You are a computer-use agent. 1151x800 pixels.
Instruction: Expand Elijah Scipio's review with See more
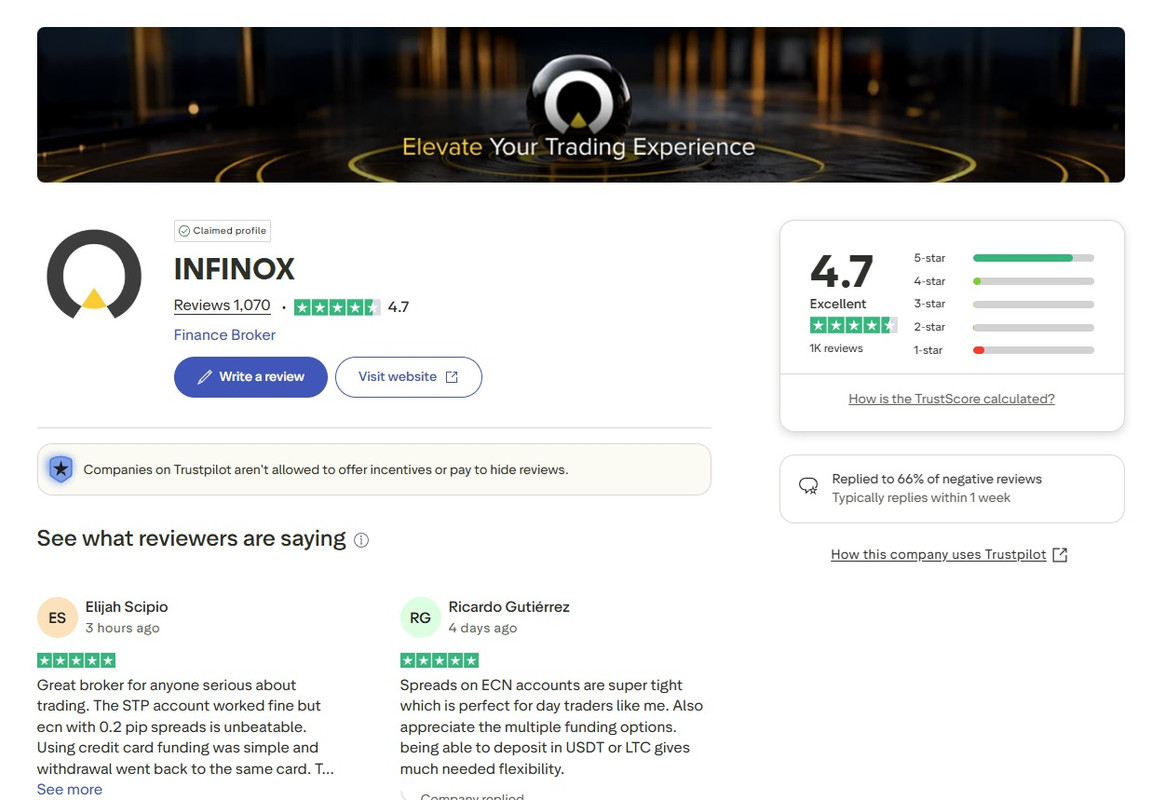point(70,790)
